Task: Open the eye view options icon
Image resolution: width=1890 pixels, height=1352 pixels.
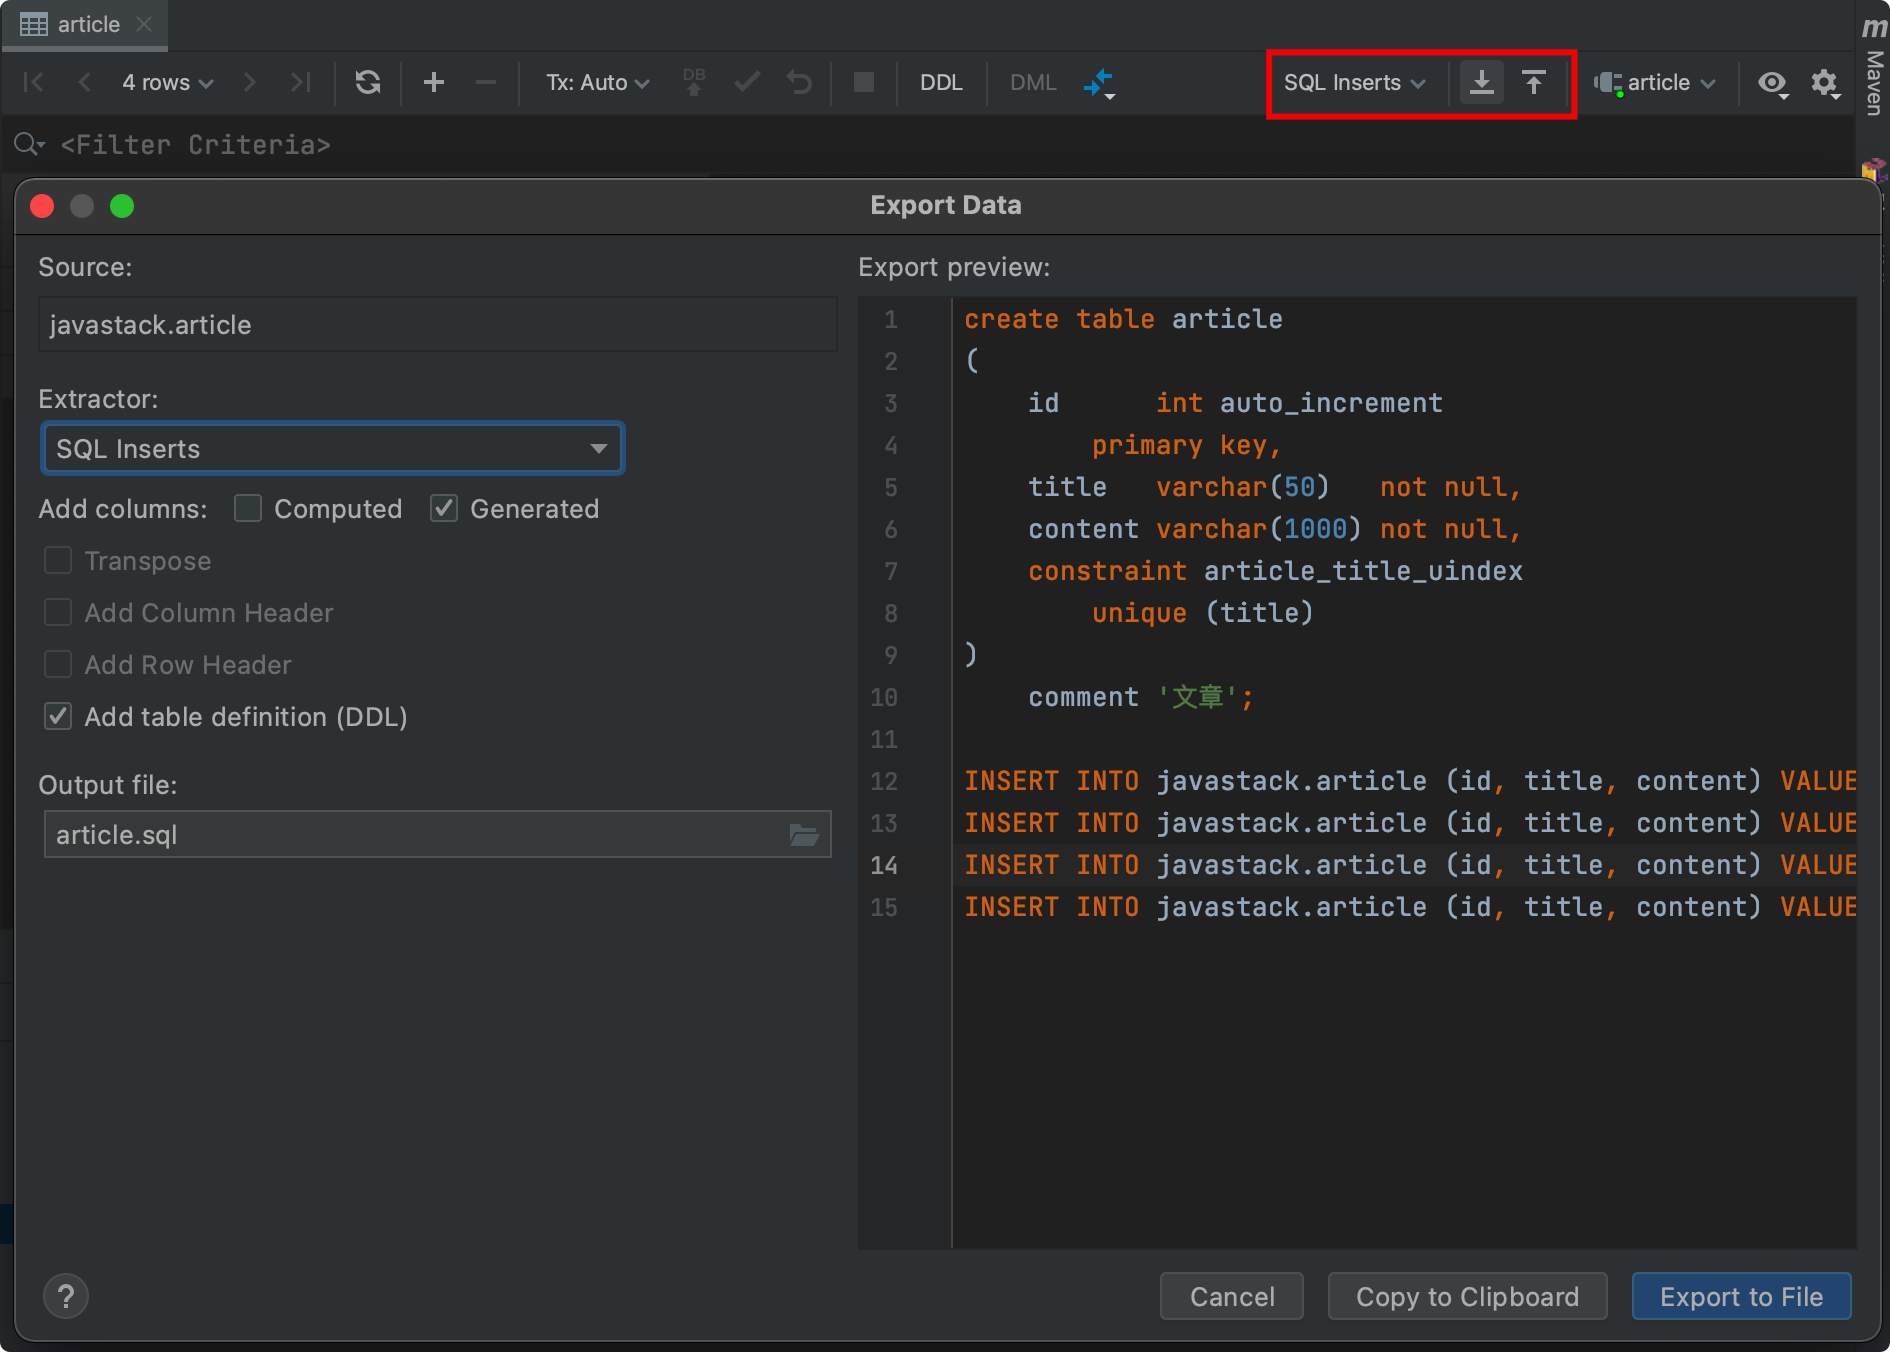Action: pyautogui.click(x=1773, y=83)
